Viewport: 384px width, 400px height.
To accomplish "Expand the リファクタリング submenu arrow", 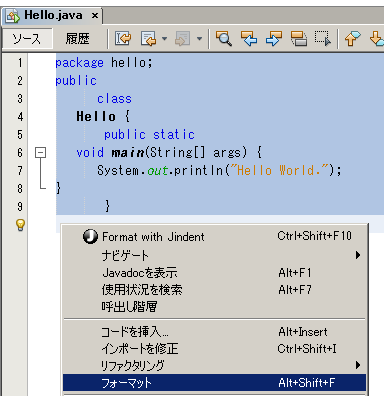I will coord(358,365).
